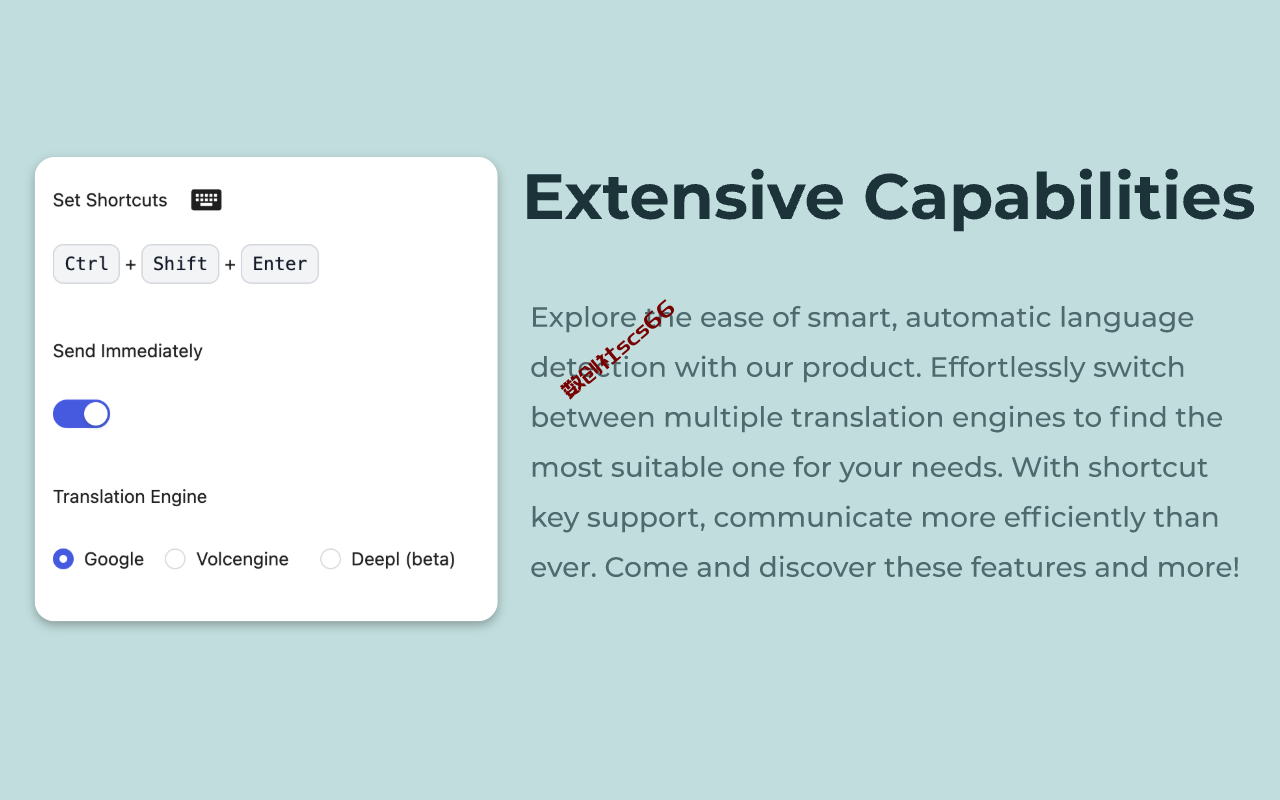Click the keyboard icon beside Set Shortcuts
The width and height of the screenshot is (1280, 800).
206,200
